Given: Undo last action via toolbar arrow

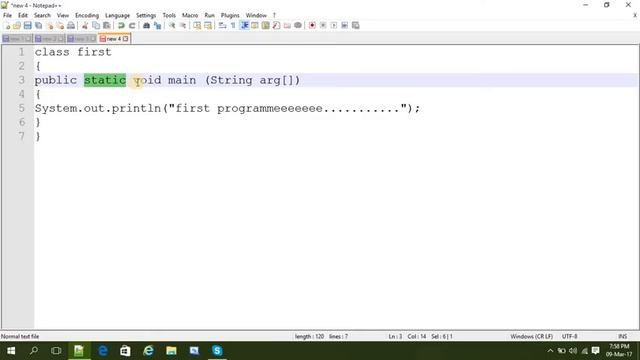Looking at the screenshot, I should pyautogui.click(x=121, y=26).
